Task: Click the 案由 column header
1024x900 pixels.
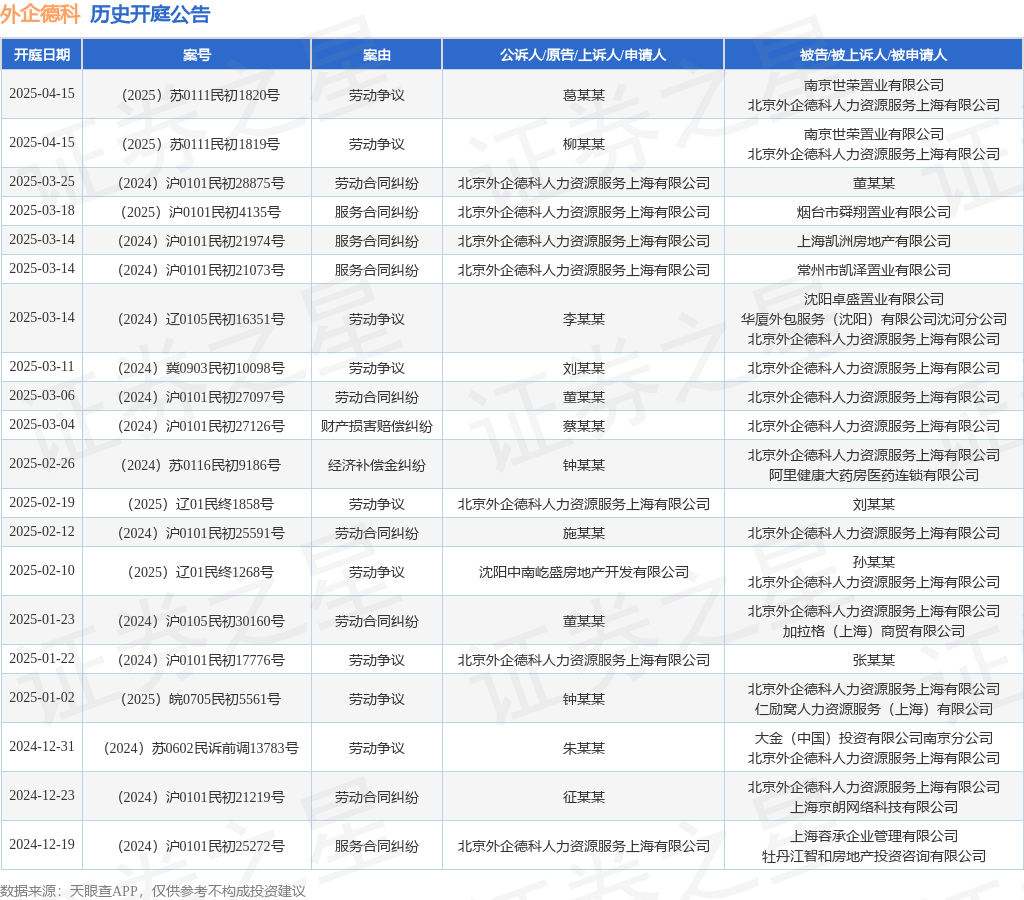Action: coord(377,55)
